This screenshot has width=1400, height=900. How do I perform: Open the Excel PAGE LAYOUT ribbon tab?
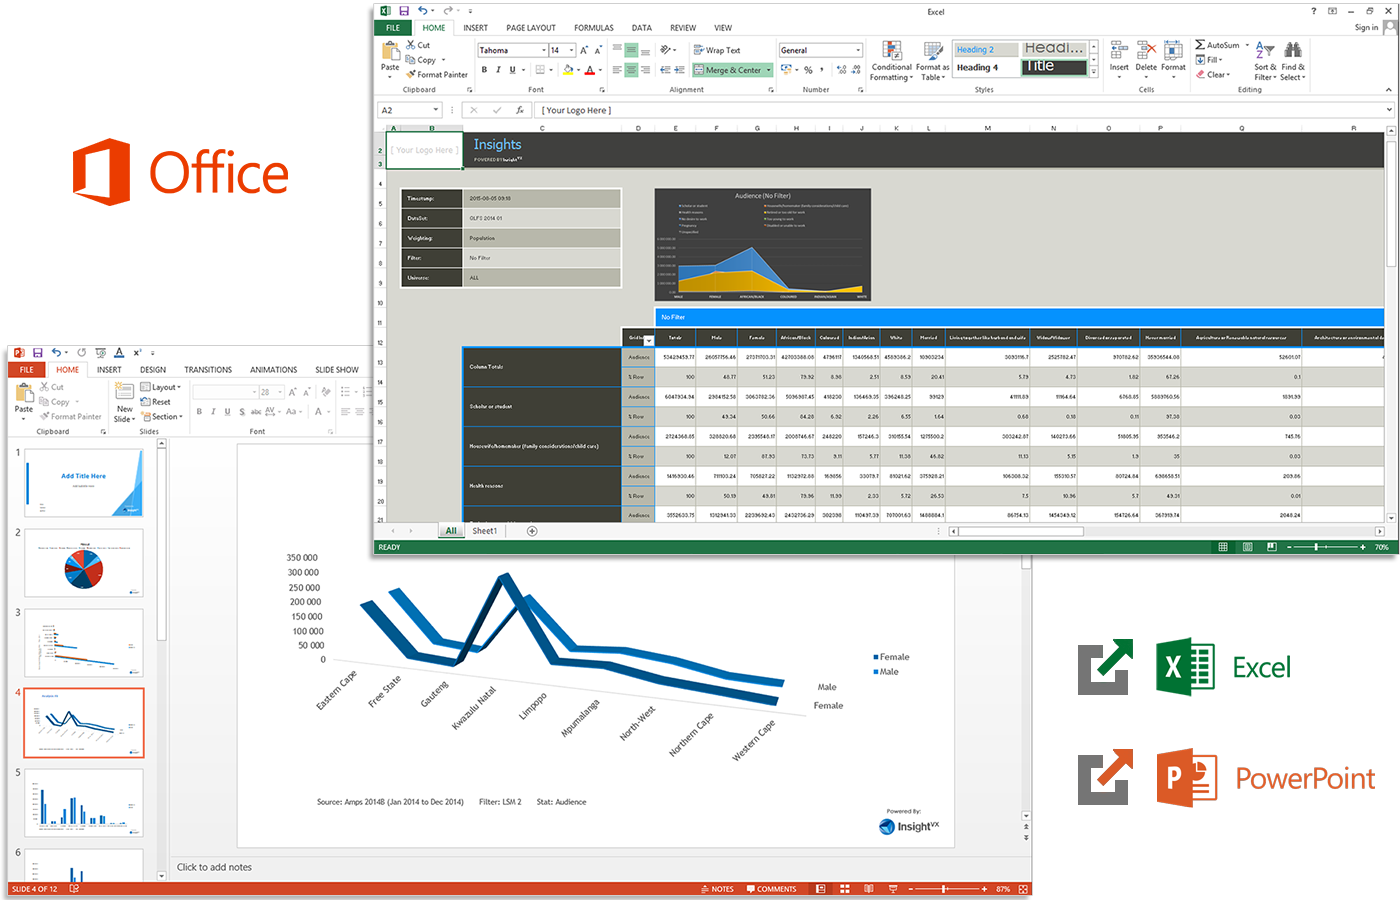pos(531,28)
